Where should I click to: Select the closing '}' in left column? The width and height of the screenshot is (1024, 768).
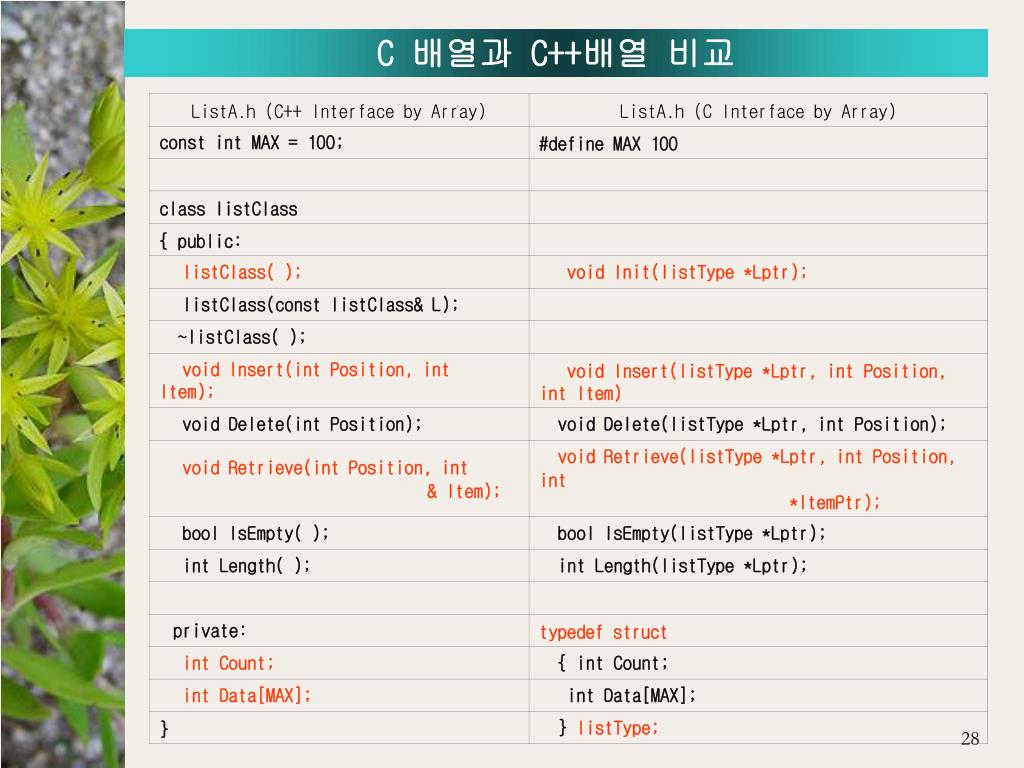[165, 728]
